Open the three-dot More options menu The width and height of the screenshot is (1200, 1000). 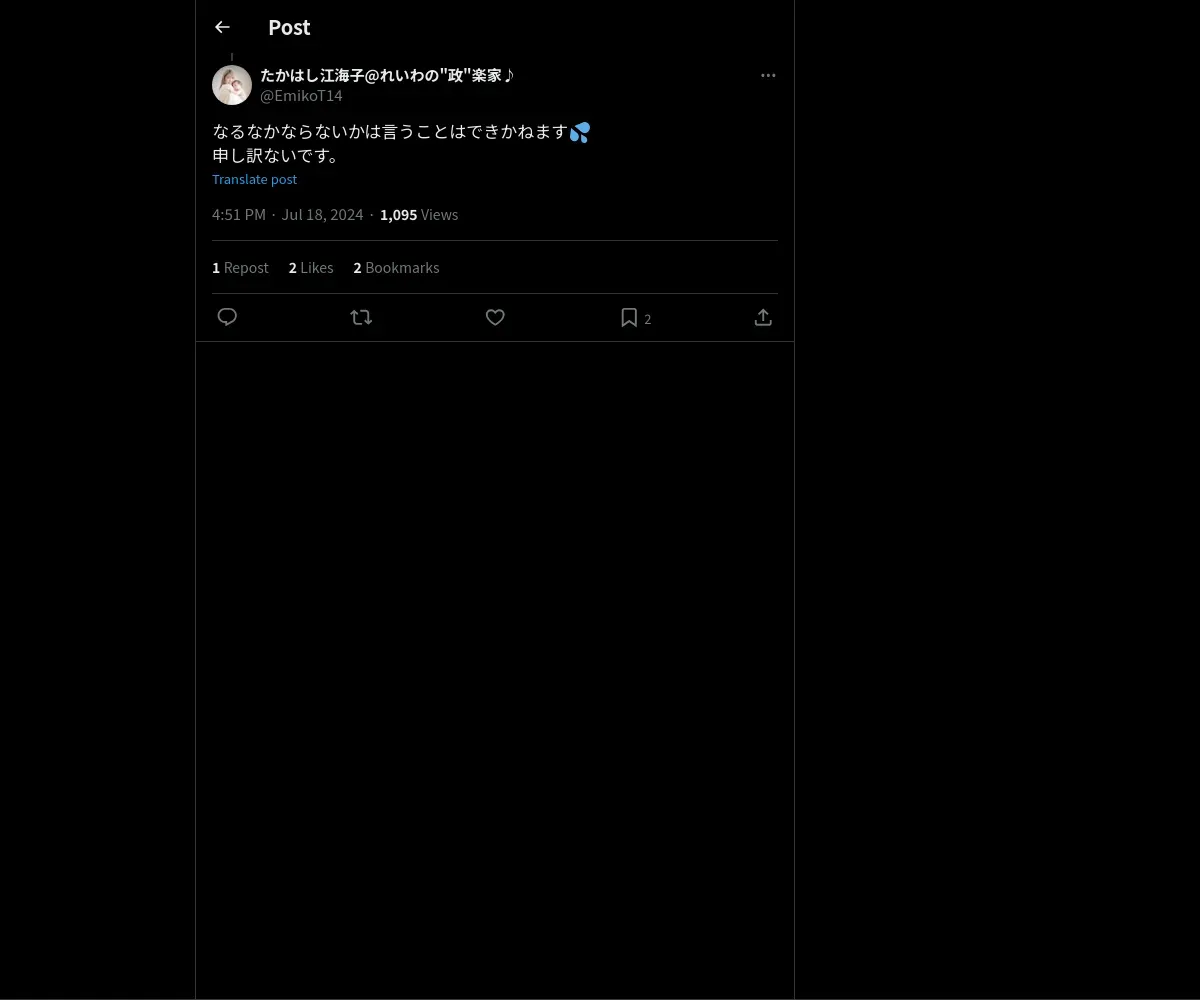click(768, 75)
